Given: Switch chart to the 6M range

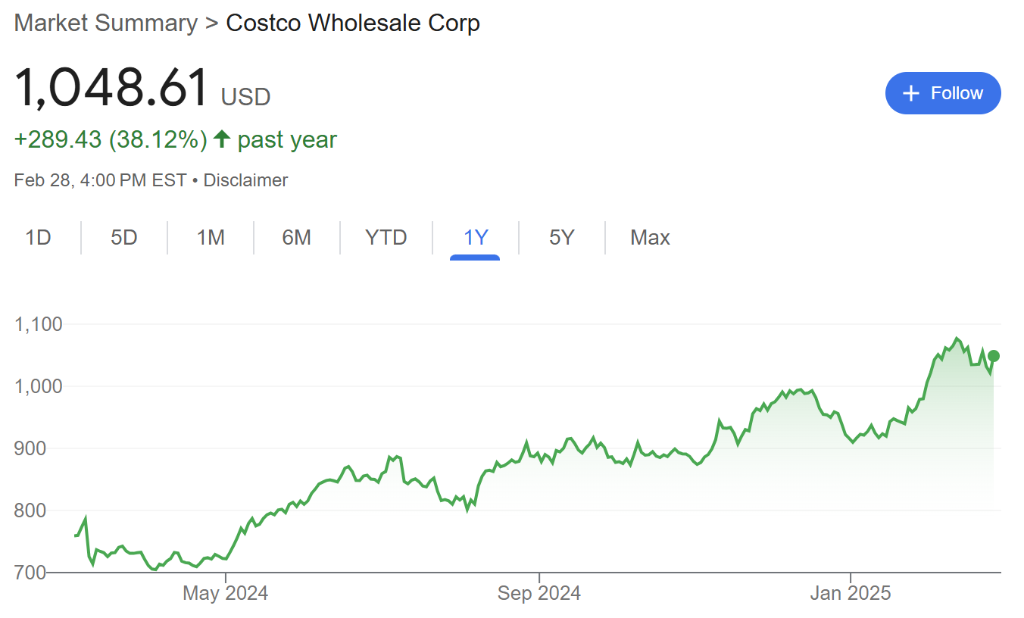Looking at the screenshot, I should (296, 237).
